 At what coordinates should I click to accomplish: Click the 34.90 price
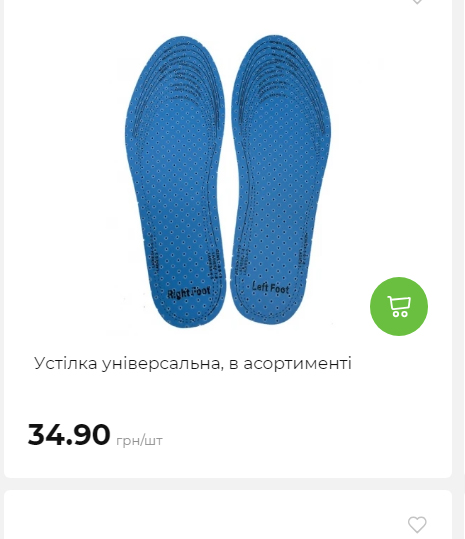click(x=69, y=435)
